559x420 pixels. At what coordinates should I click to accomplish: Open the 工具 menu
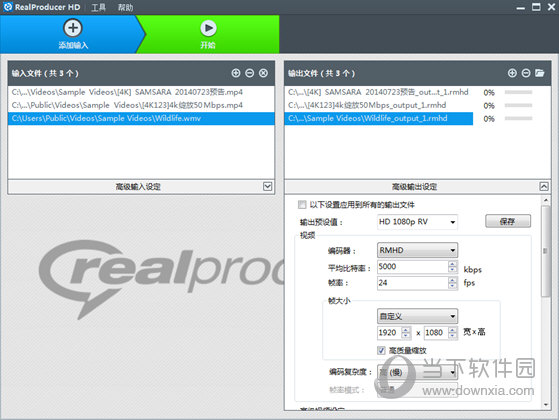[x=98, y=7]
